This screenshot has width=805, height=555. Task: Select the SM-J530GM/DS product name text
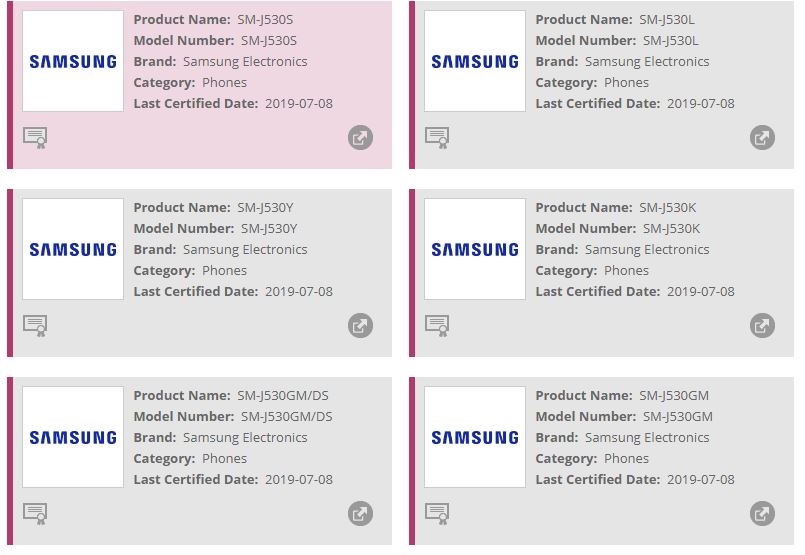coord(283,396)
